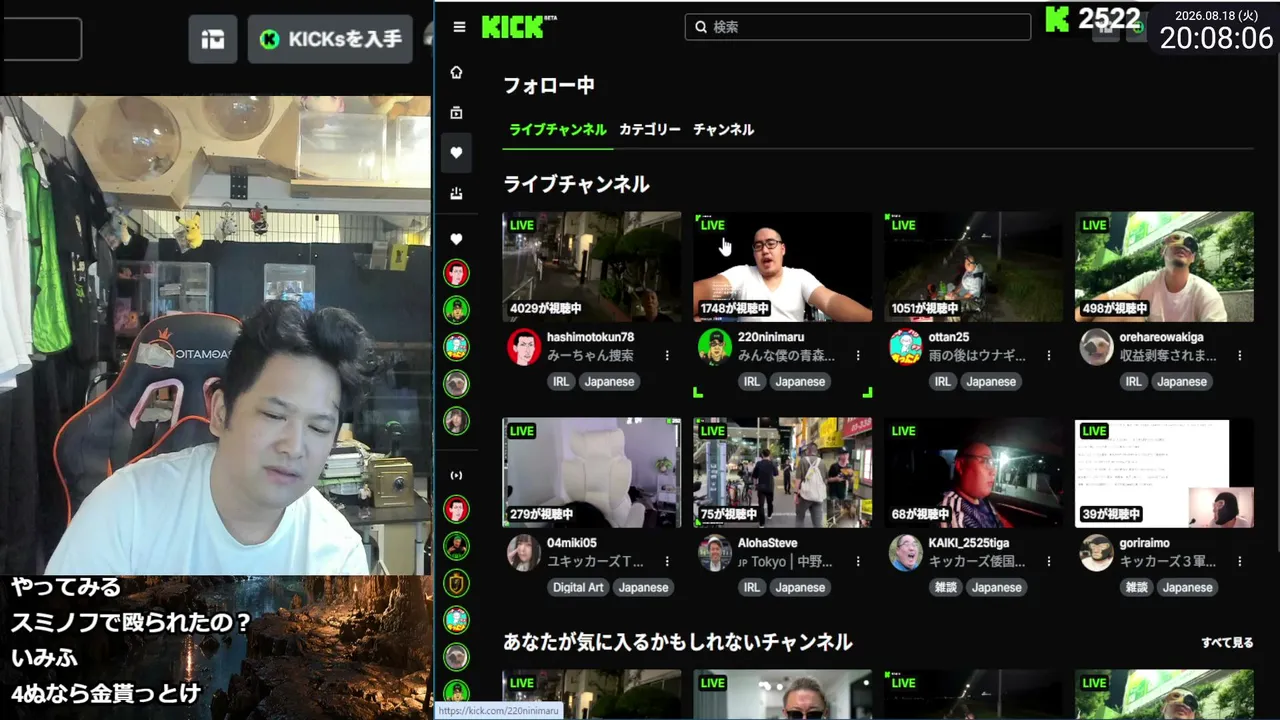Click KAIKI_2525tiga avatar beside stream title

tap(906, 553)
